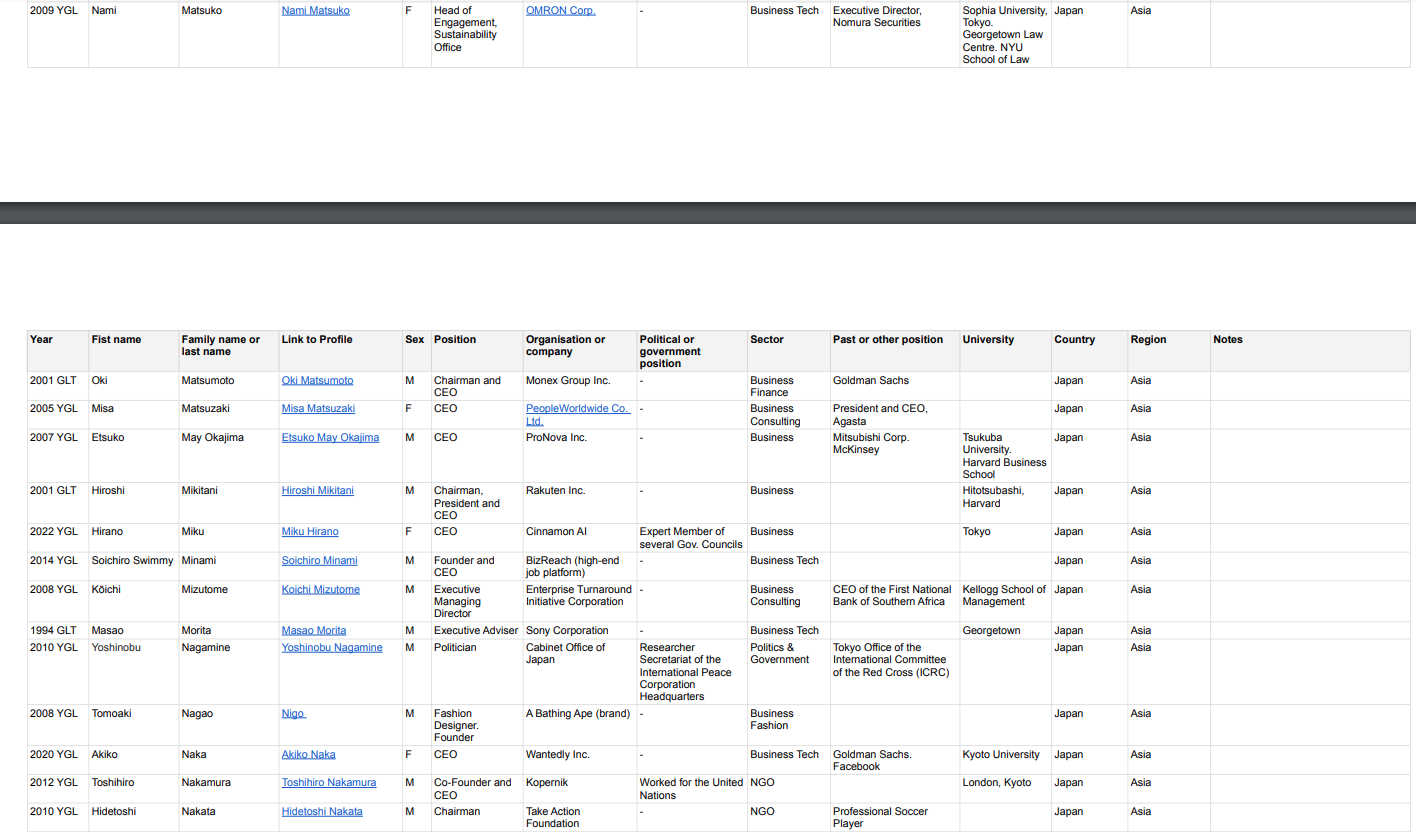Select the Politics & Government sector cell

(x=789, y=672)
